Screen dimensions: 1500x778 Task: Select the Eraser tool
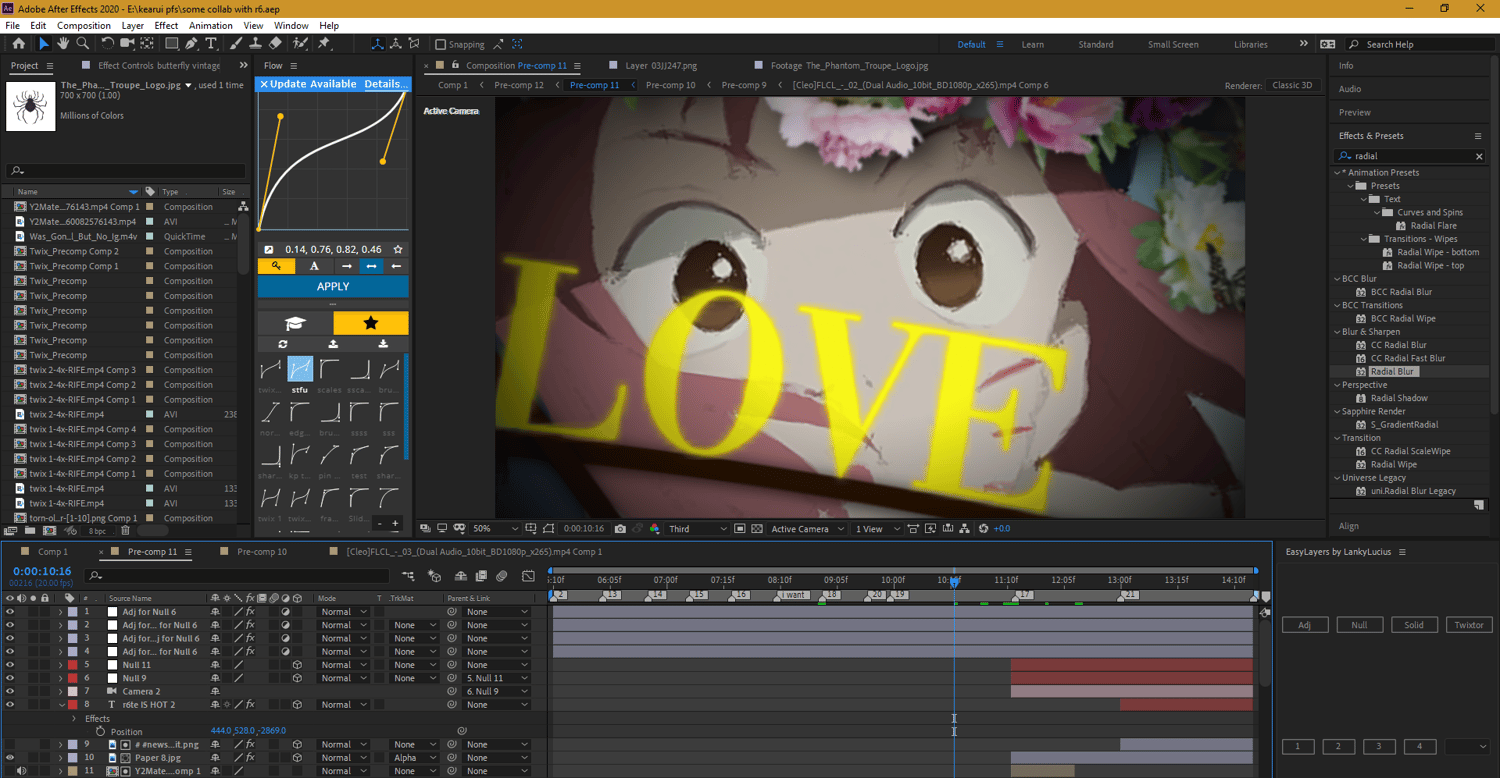(x=276, y=44)
